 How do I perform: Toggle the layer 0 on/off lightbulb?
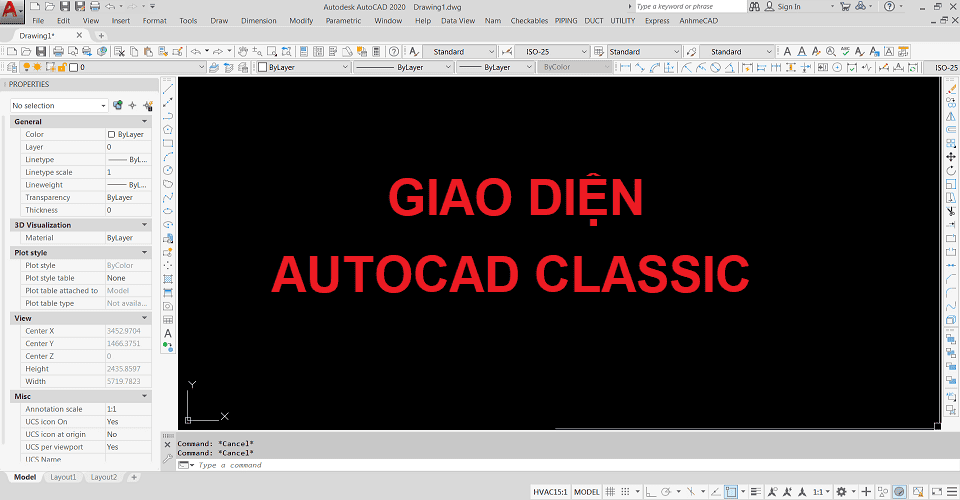(x=26, y=67)
